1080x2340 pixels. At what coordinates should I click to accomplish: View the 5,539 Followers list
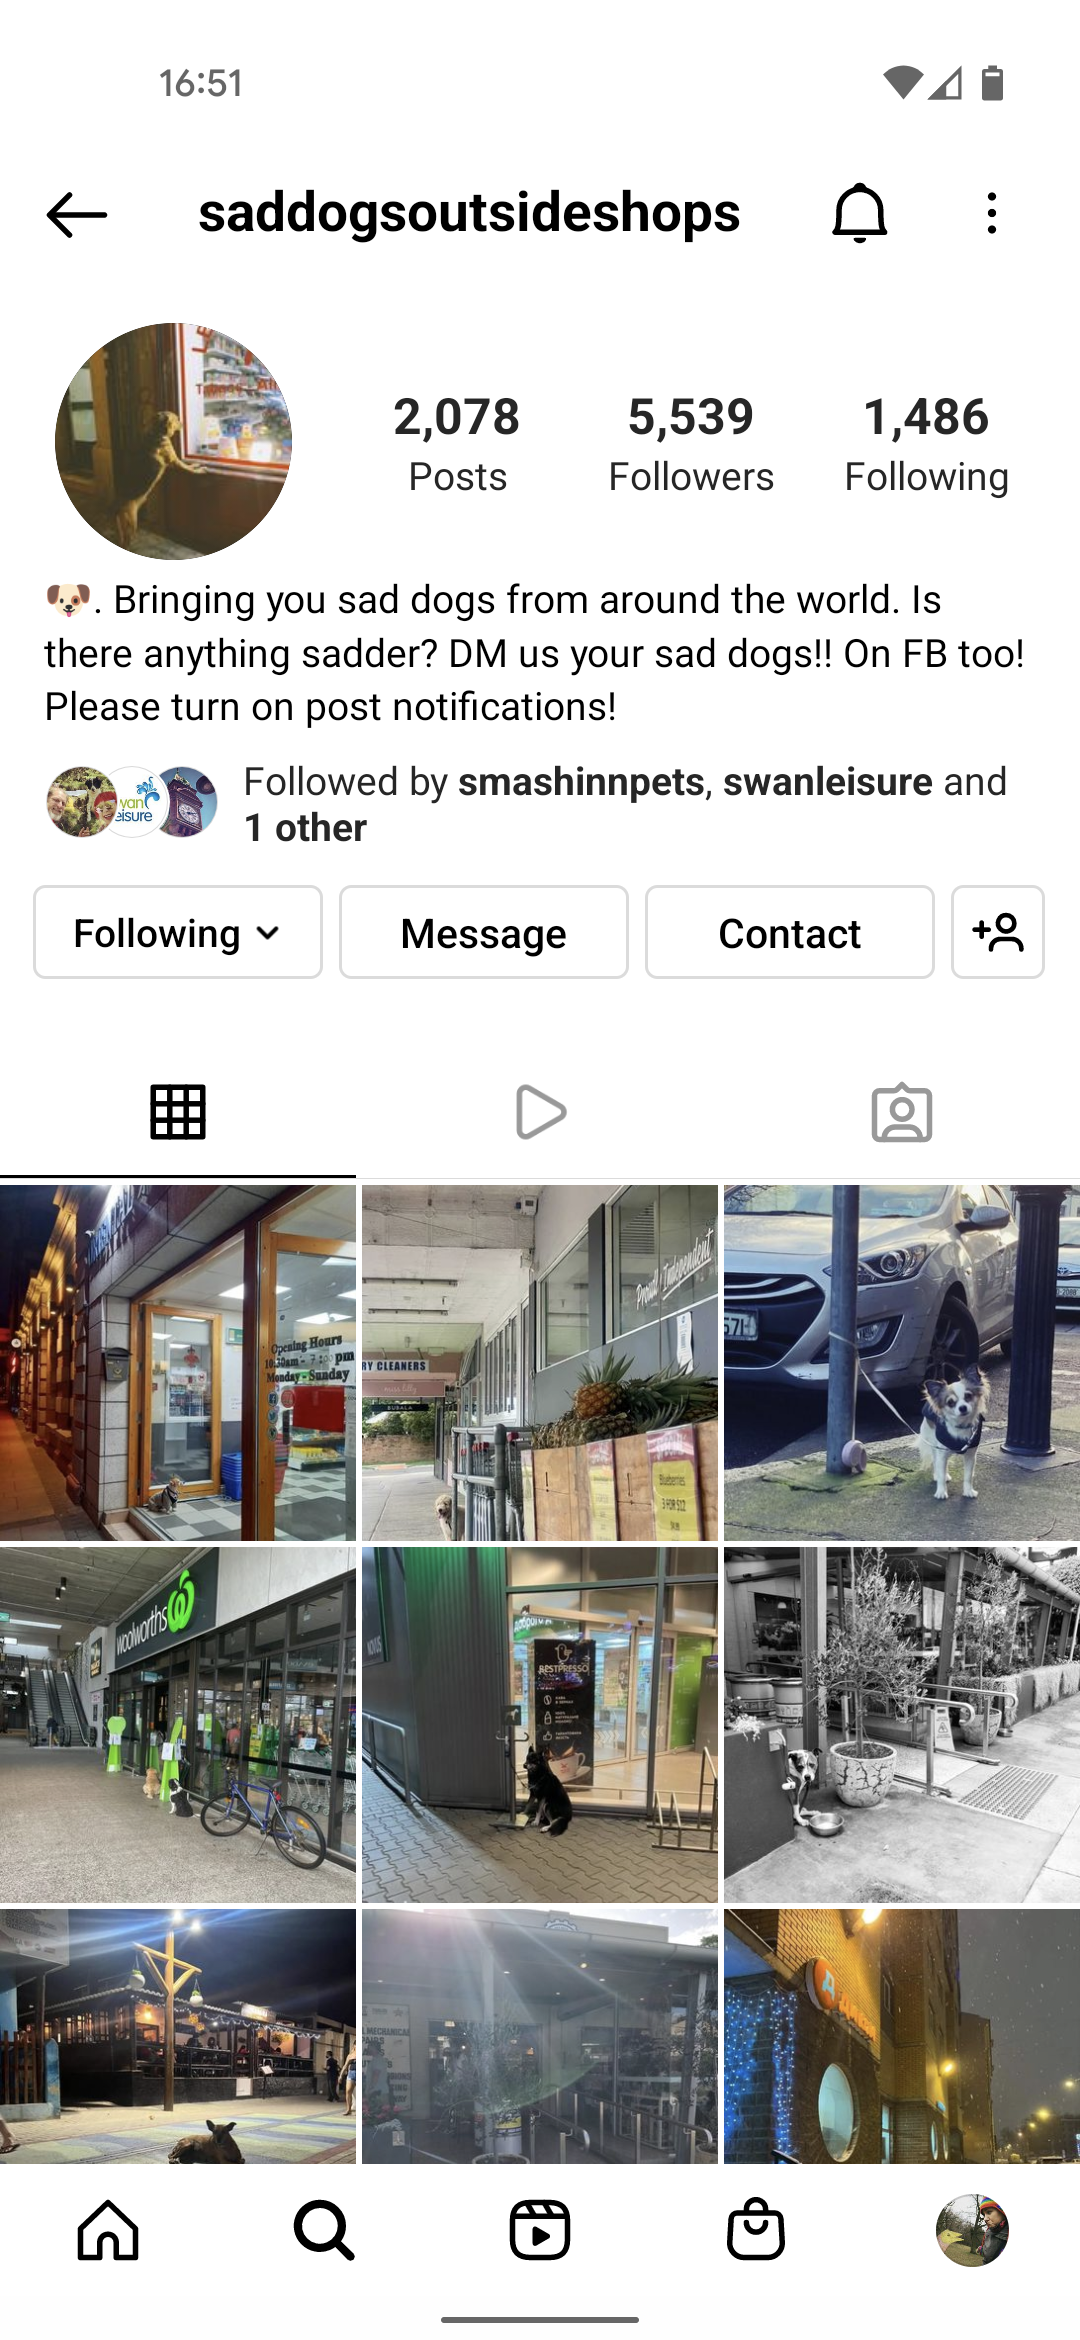691,444
